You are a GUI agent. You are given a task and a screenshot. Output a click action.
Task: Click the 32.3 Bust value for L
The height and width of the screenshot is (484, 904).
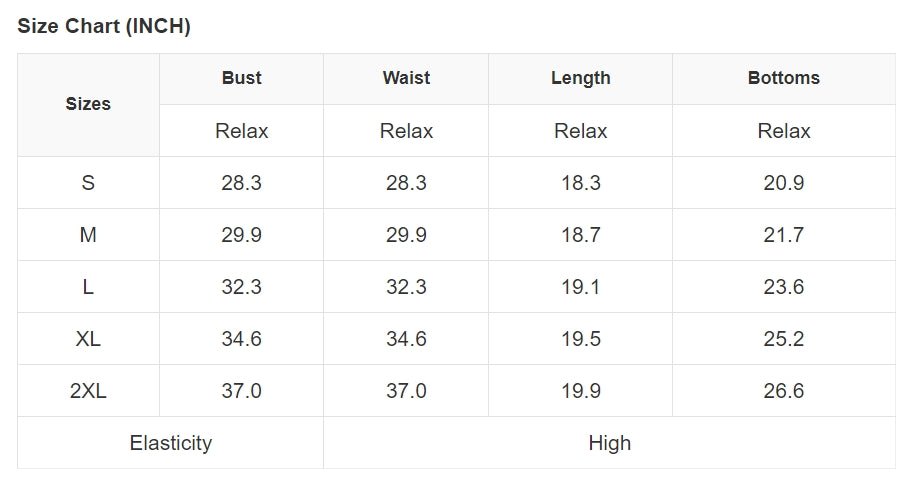[x=241, y=287]
